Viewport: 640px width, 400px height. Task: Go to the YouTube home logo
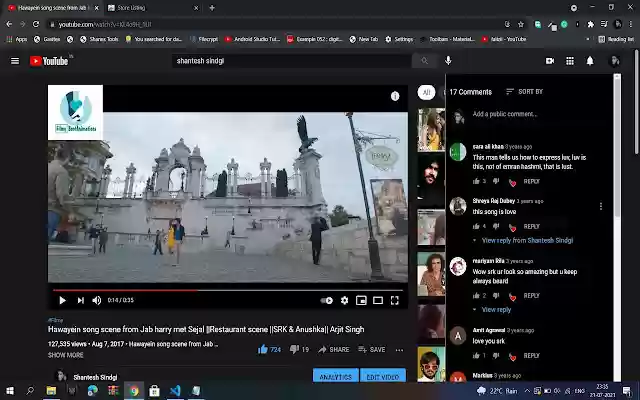click(x=49, y=61)
